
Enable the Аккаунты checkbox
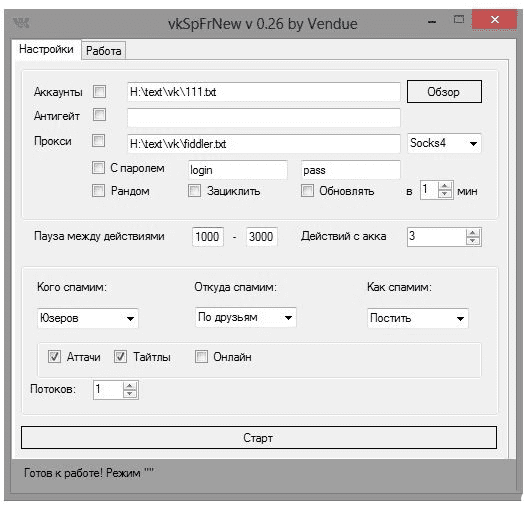pyautogui.click(x=99, y=91)
